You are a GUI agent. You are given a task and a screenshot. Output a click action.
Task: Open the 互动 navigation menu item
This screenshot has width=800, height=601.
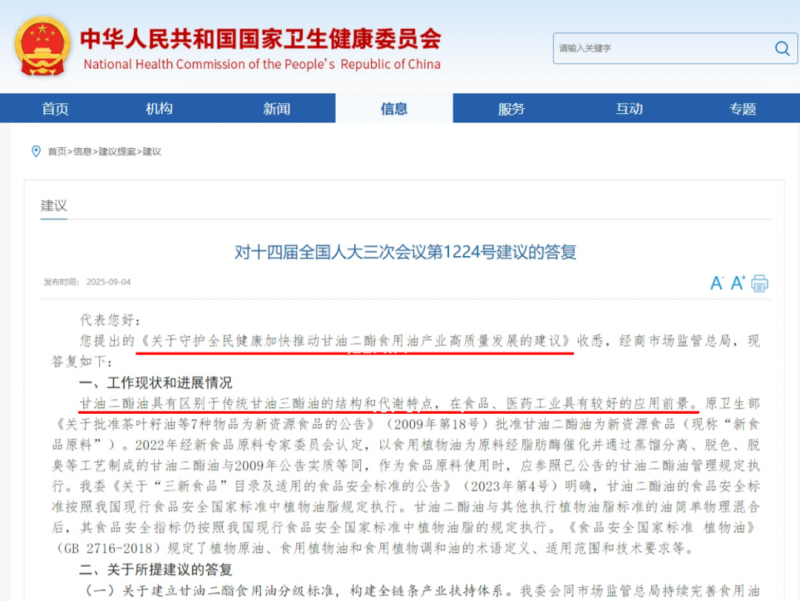(x=629, y=109)
